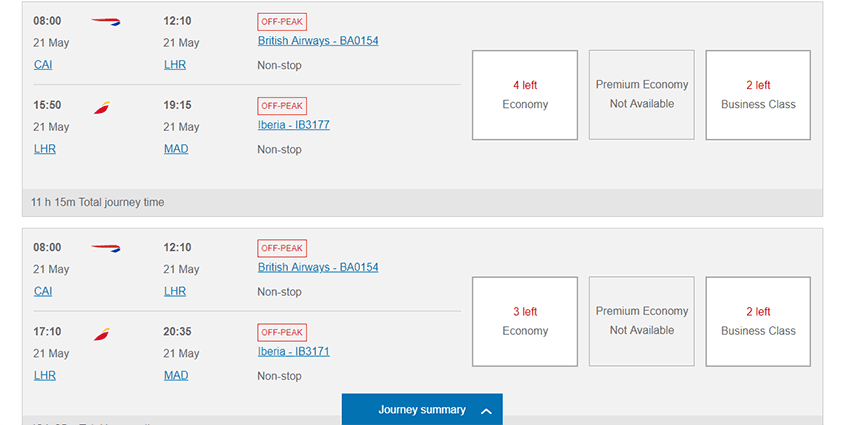Click Iberia logo on 17:10 flight
850x425 pixels.
(102, 333)
